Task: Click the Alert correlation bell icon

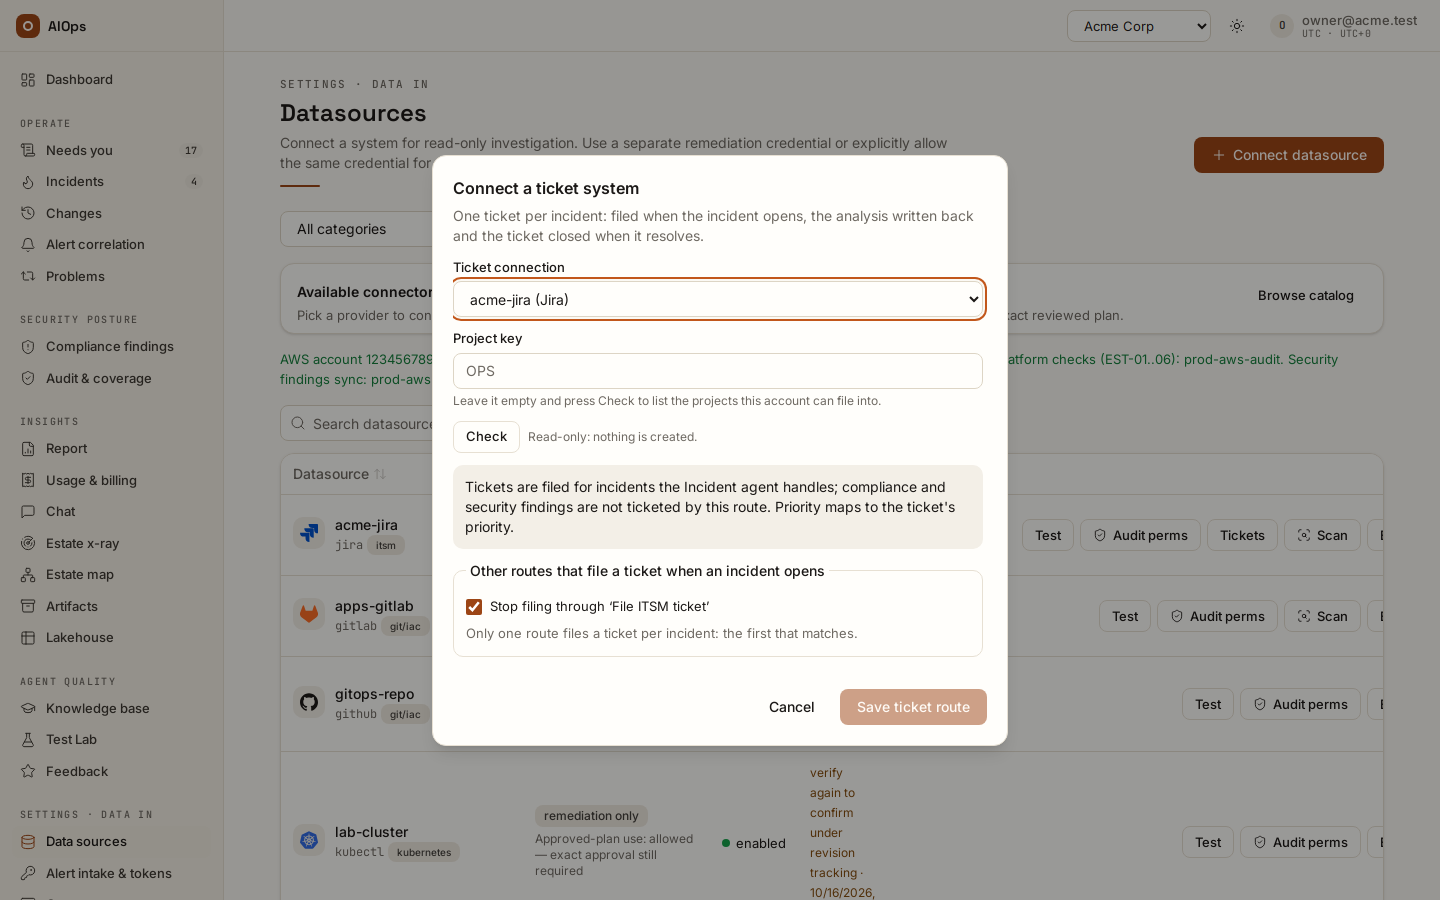Action: pos(28,244)
